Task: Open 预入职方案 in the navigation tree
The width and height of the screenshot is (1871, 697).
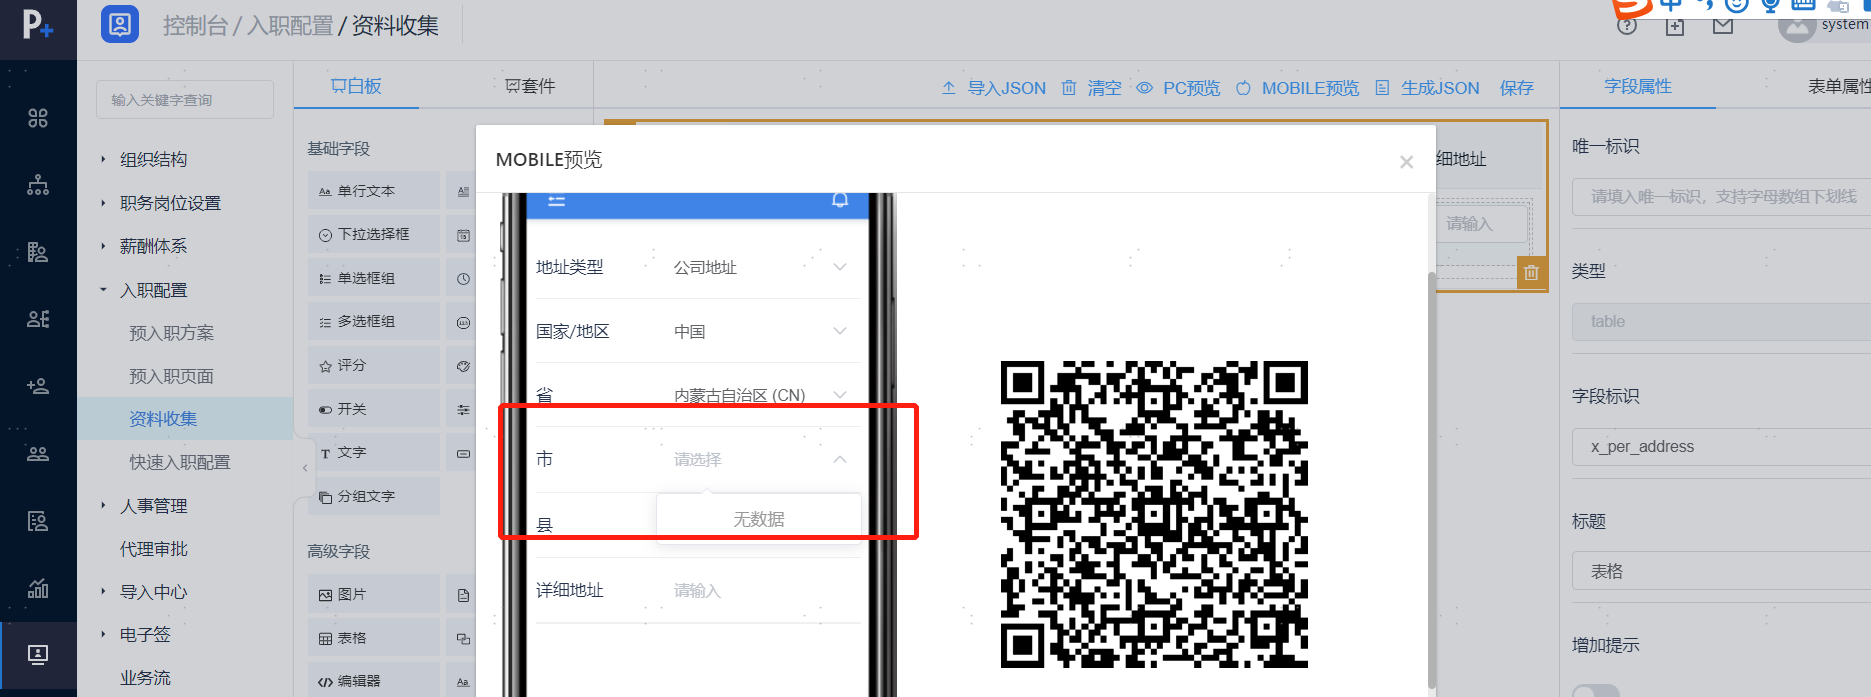Action: click(171, 333)
